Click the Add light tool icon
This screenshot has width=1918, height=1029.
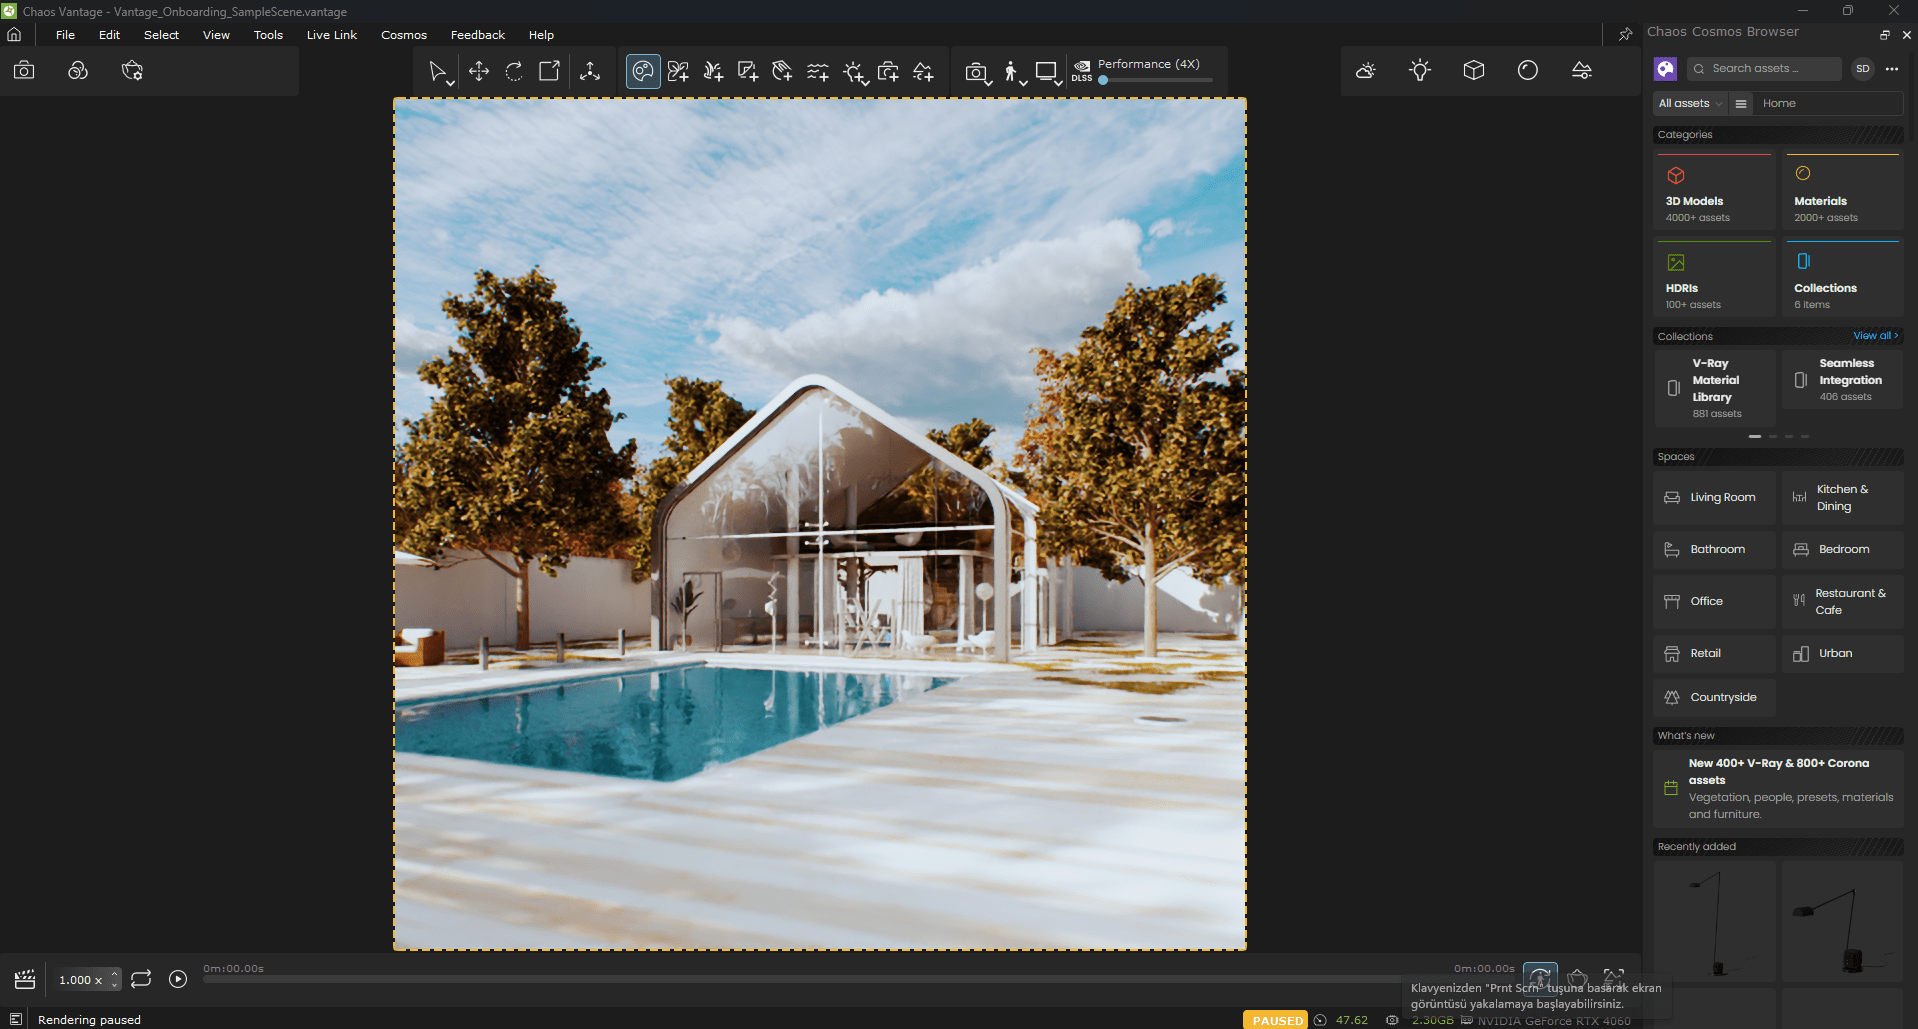[x=854, y=71]
